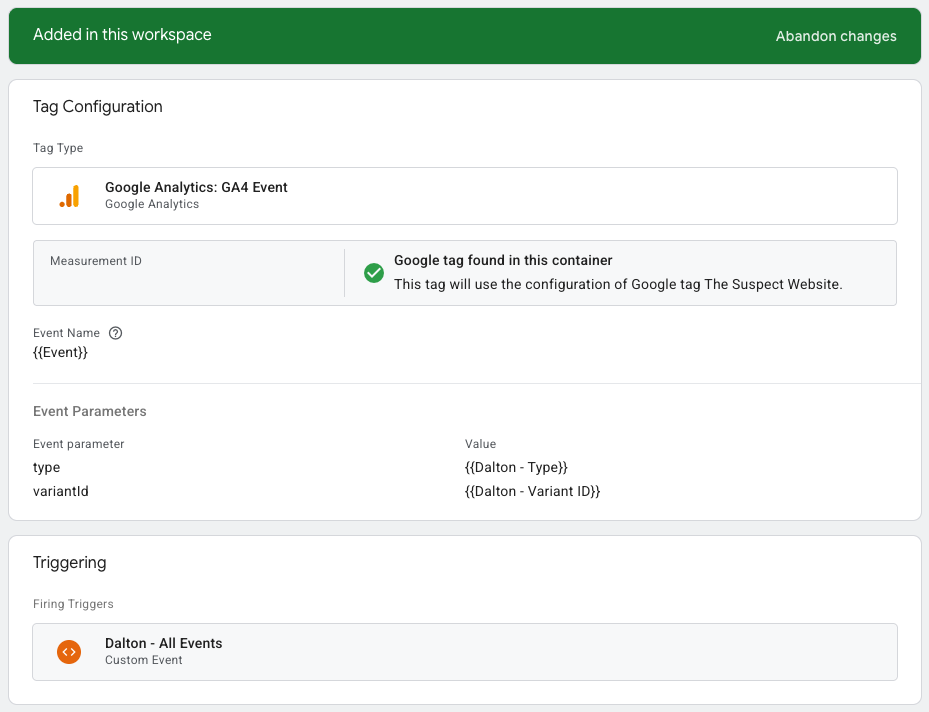Click the Tag Configuration heading
The image size is (929, 712).
pos(98,107)
